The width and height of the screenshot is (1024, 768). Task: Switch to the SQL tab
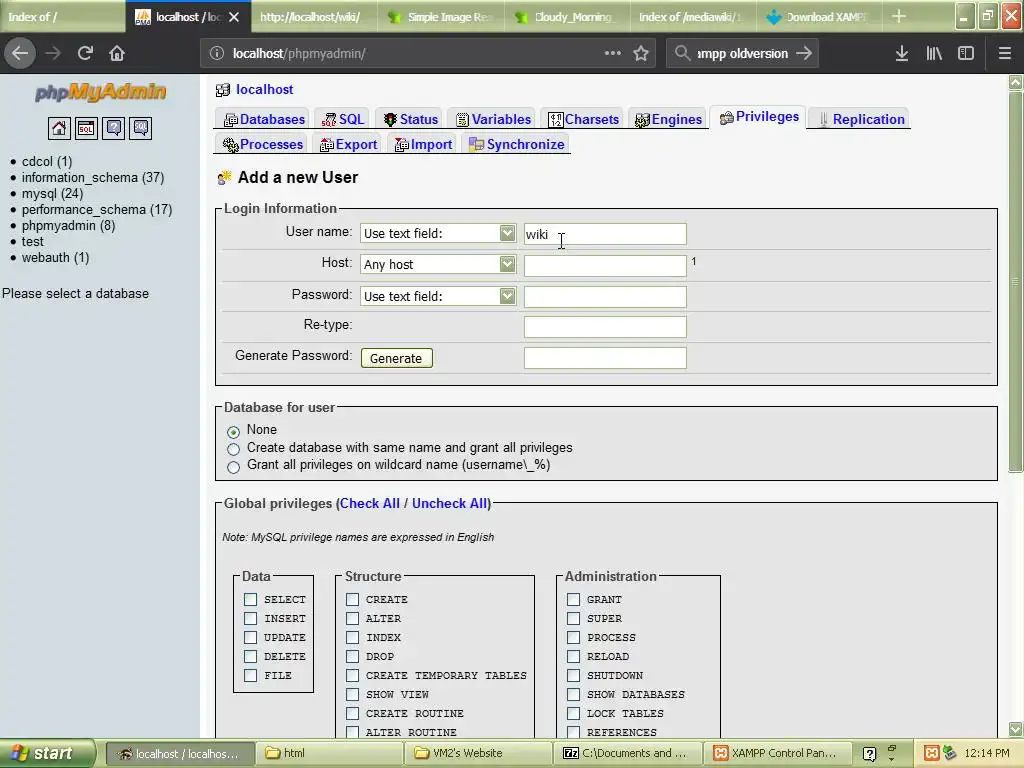[342, 119]
